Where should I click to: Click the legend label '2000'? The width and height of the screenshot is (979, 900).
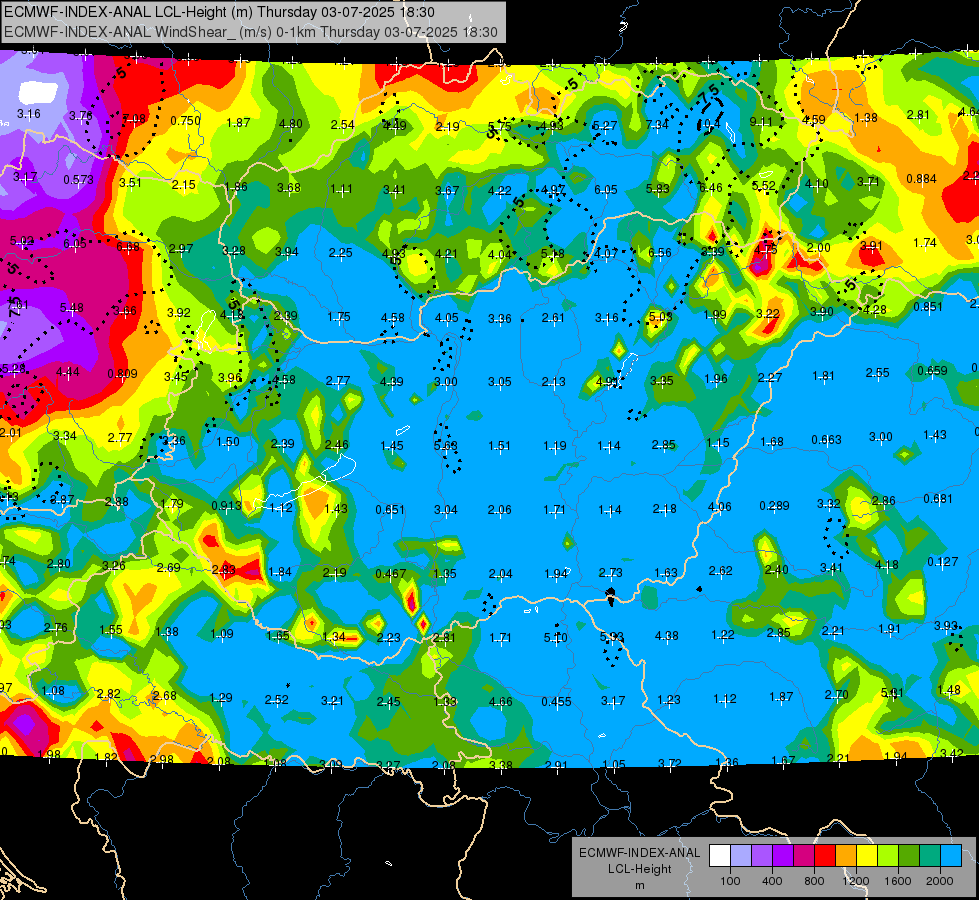(940, 881)
